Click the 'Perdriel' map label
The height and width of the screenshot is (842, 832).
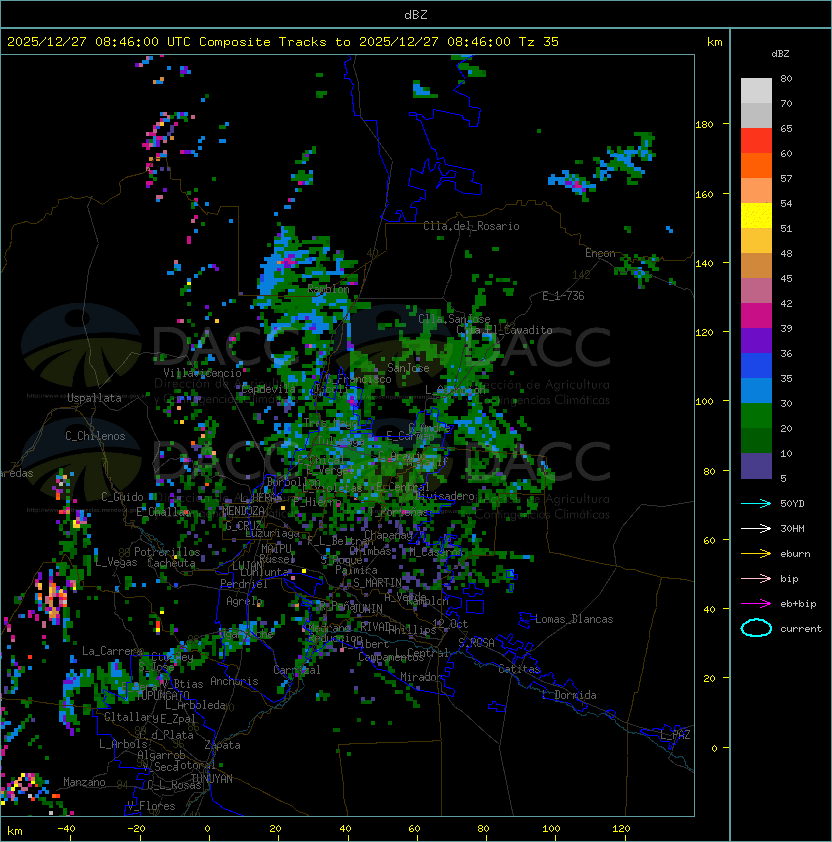[244, 584]
